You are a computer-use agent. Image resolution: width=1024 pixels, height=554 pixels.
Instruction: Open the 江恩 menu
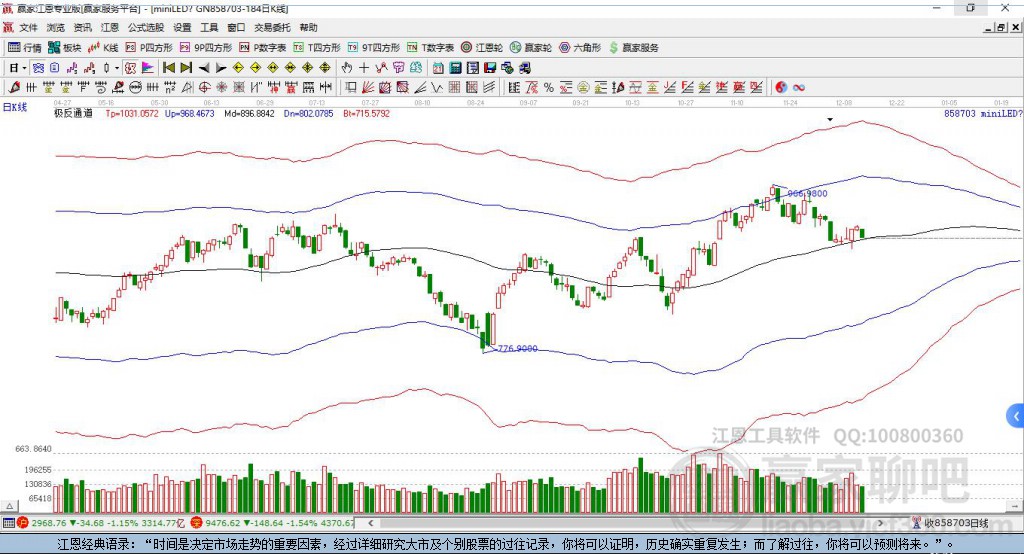pyautogui.click(x=110, y=27)
